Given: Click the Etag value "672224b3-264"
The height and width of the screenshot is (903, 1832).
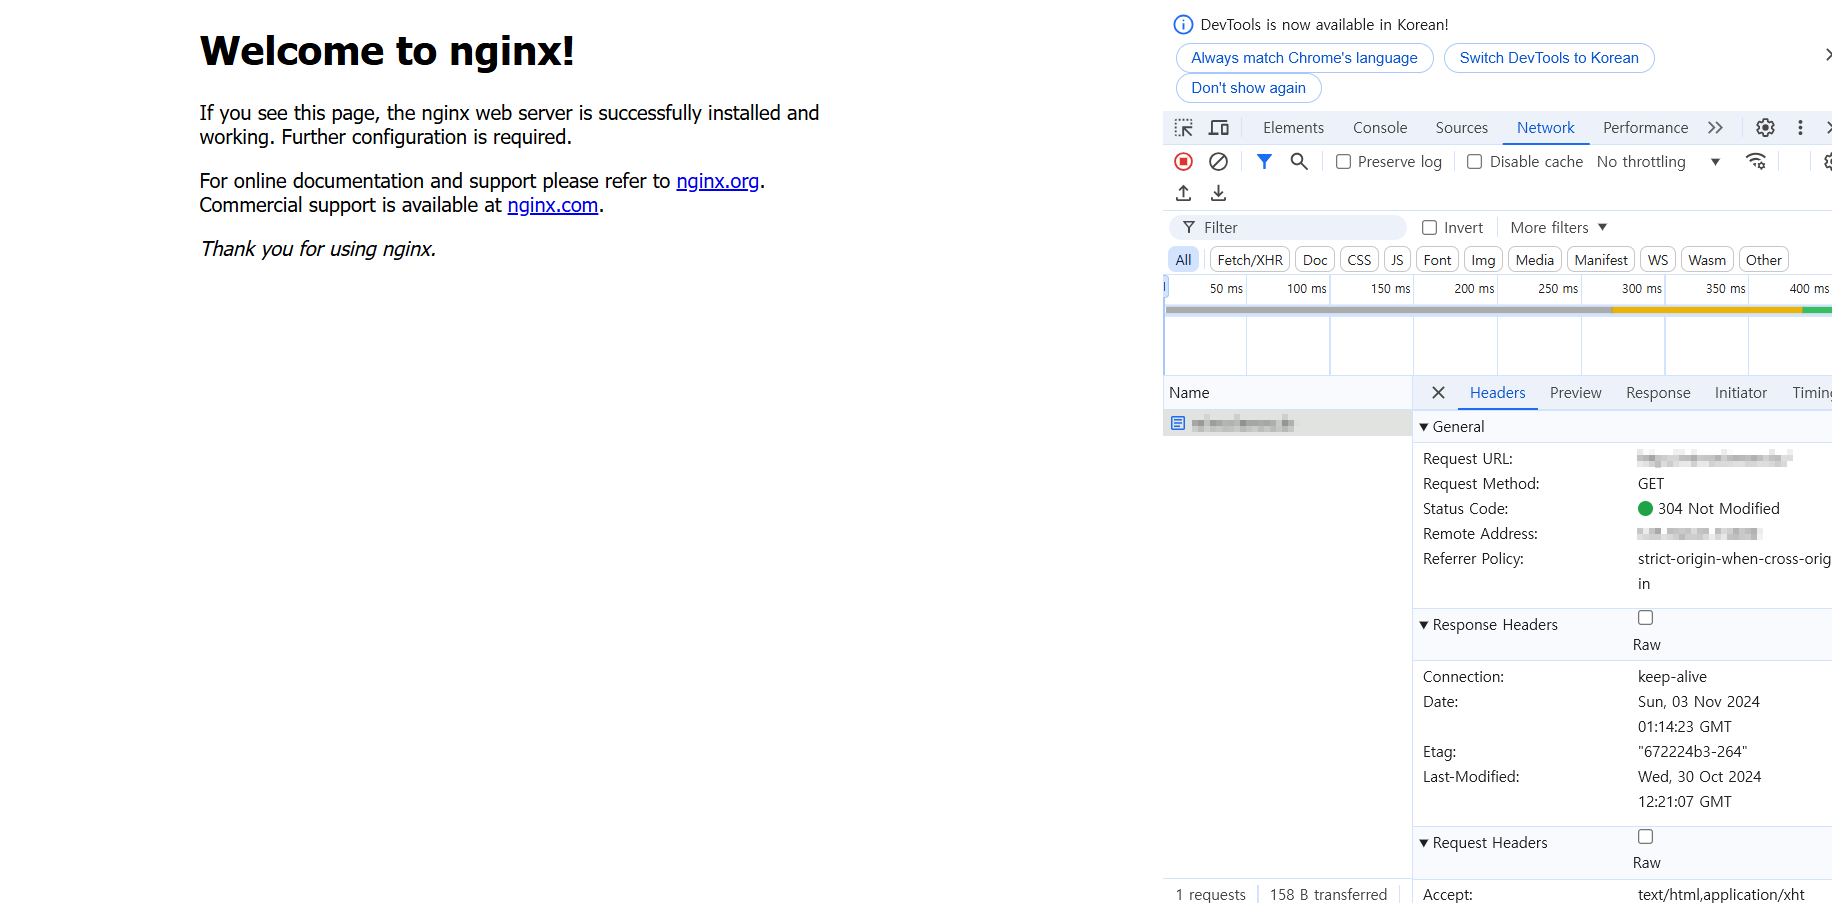Looking at the screenshot, I should 1692,752.
